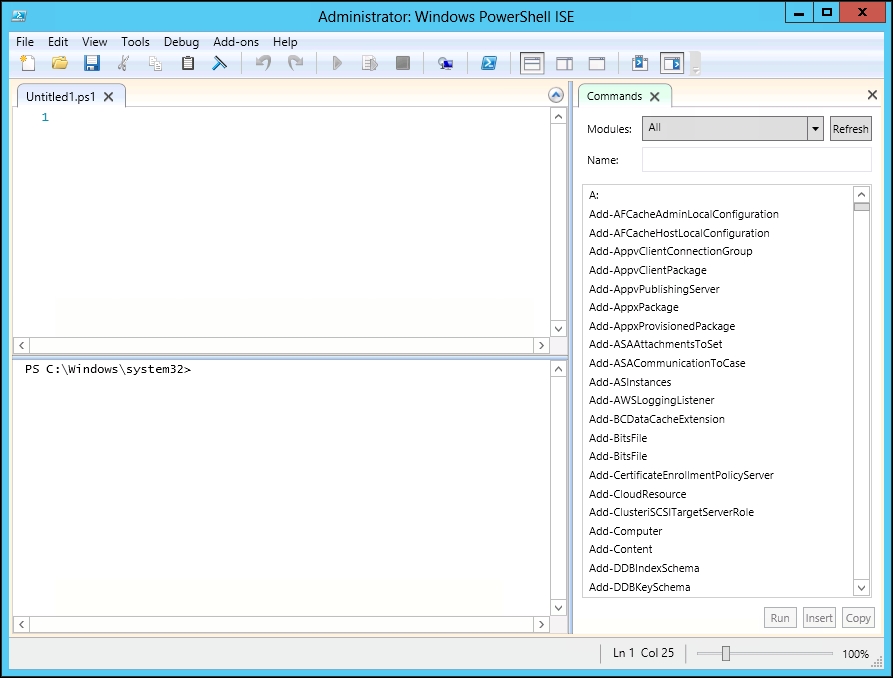Pick Add-CertificateEnrollmentPolicyServer from the list
Viewport: 893px width, 678px height.
pyautogui.click(x=681, y=475)
